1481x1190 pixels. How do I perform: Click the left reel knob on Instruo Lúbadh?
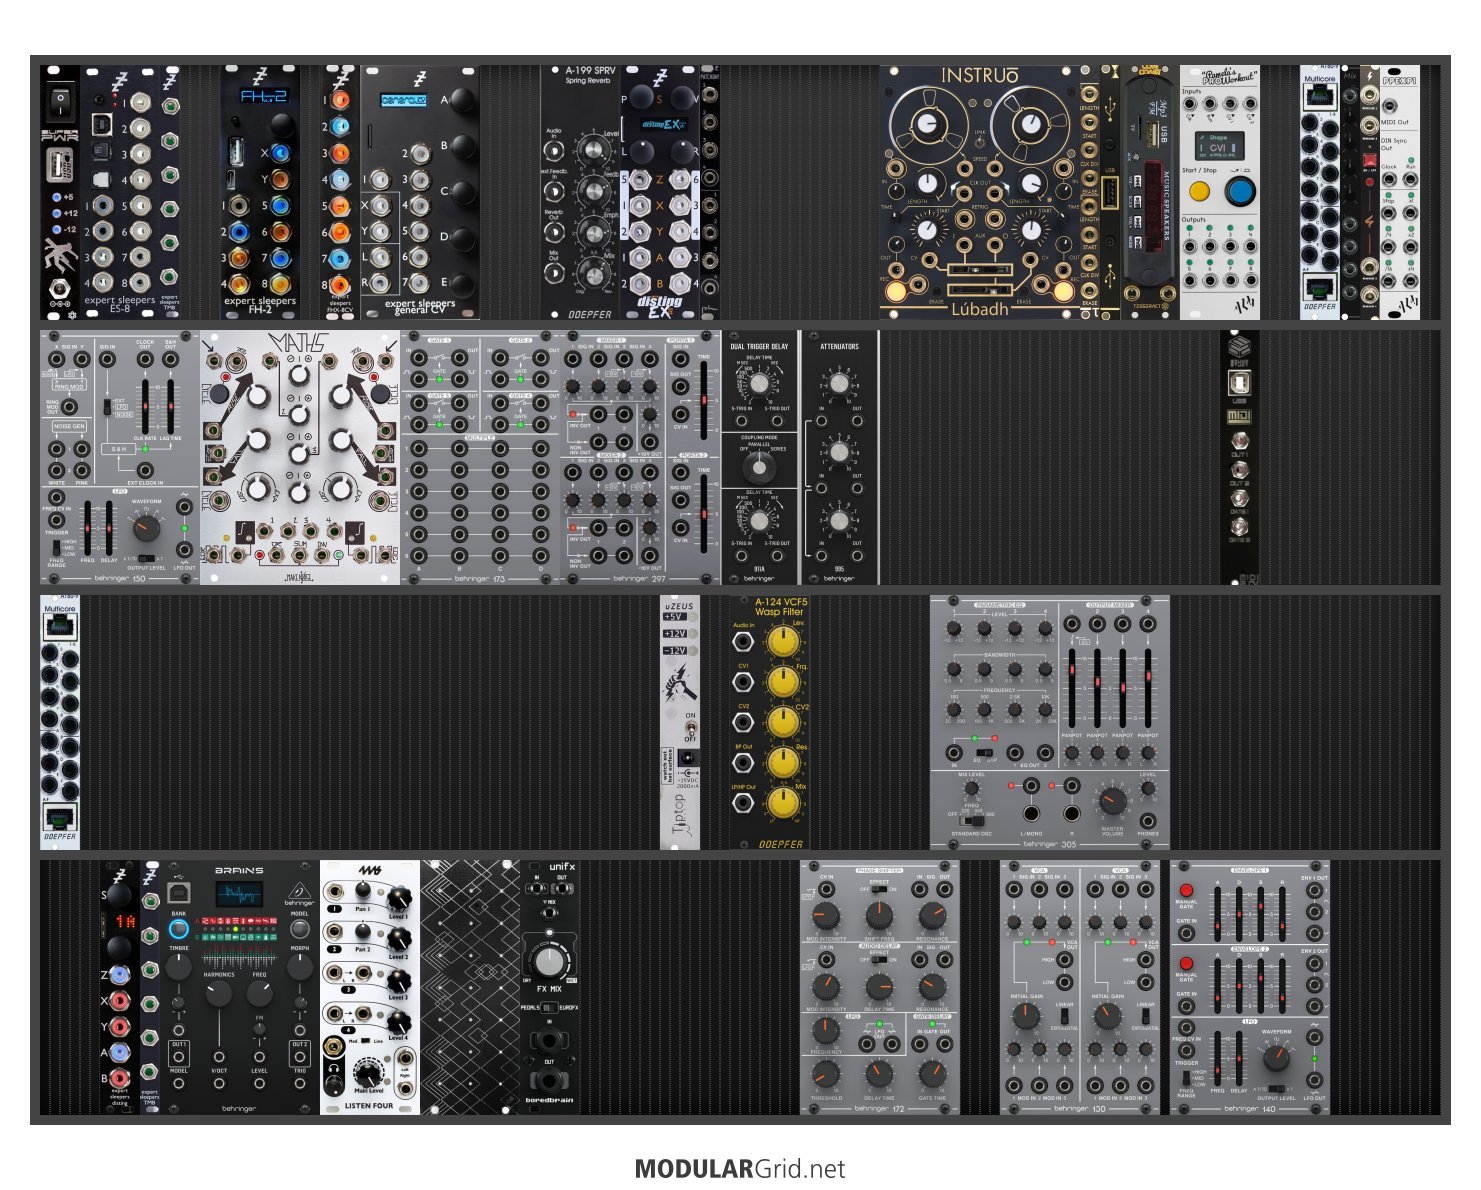coord(928,124)
